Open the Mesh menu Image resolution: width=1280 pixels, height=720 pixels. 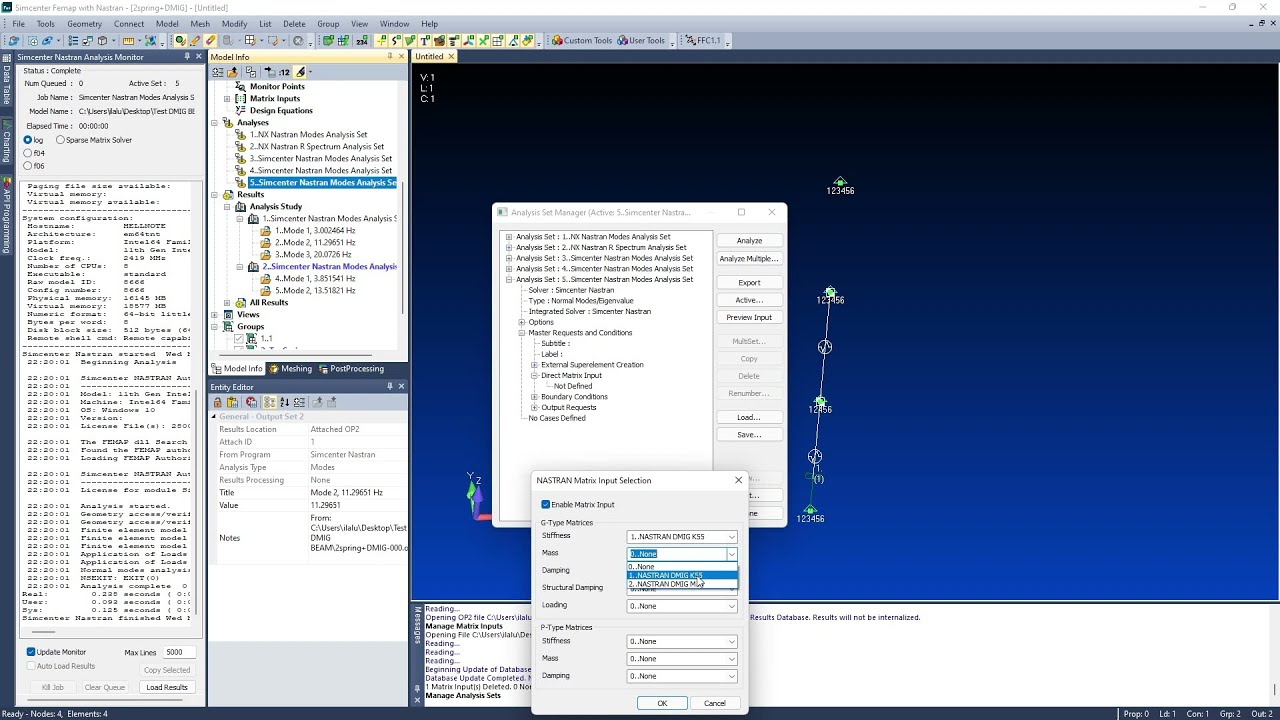[200, 24]
